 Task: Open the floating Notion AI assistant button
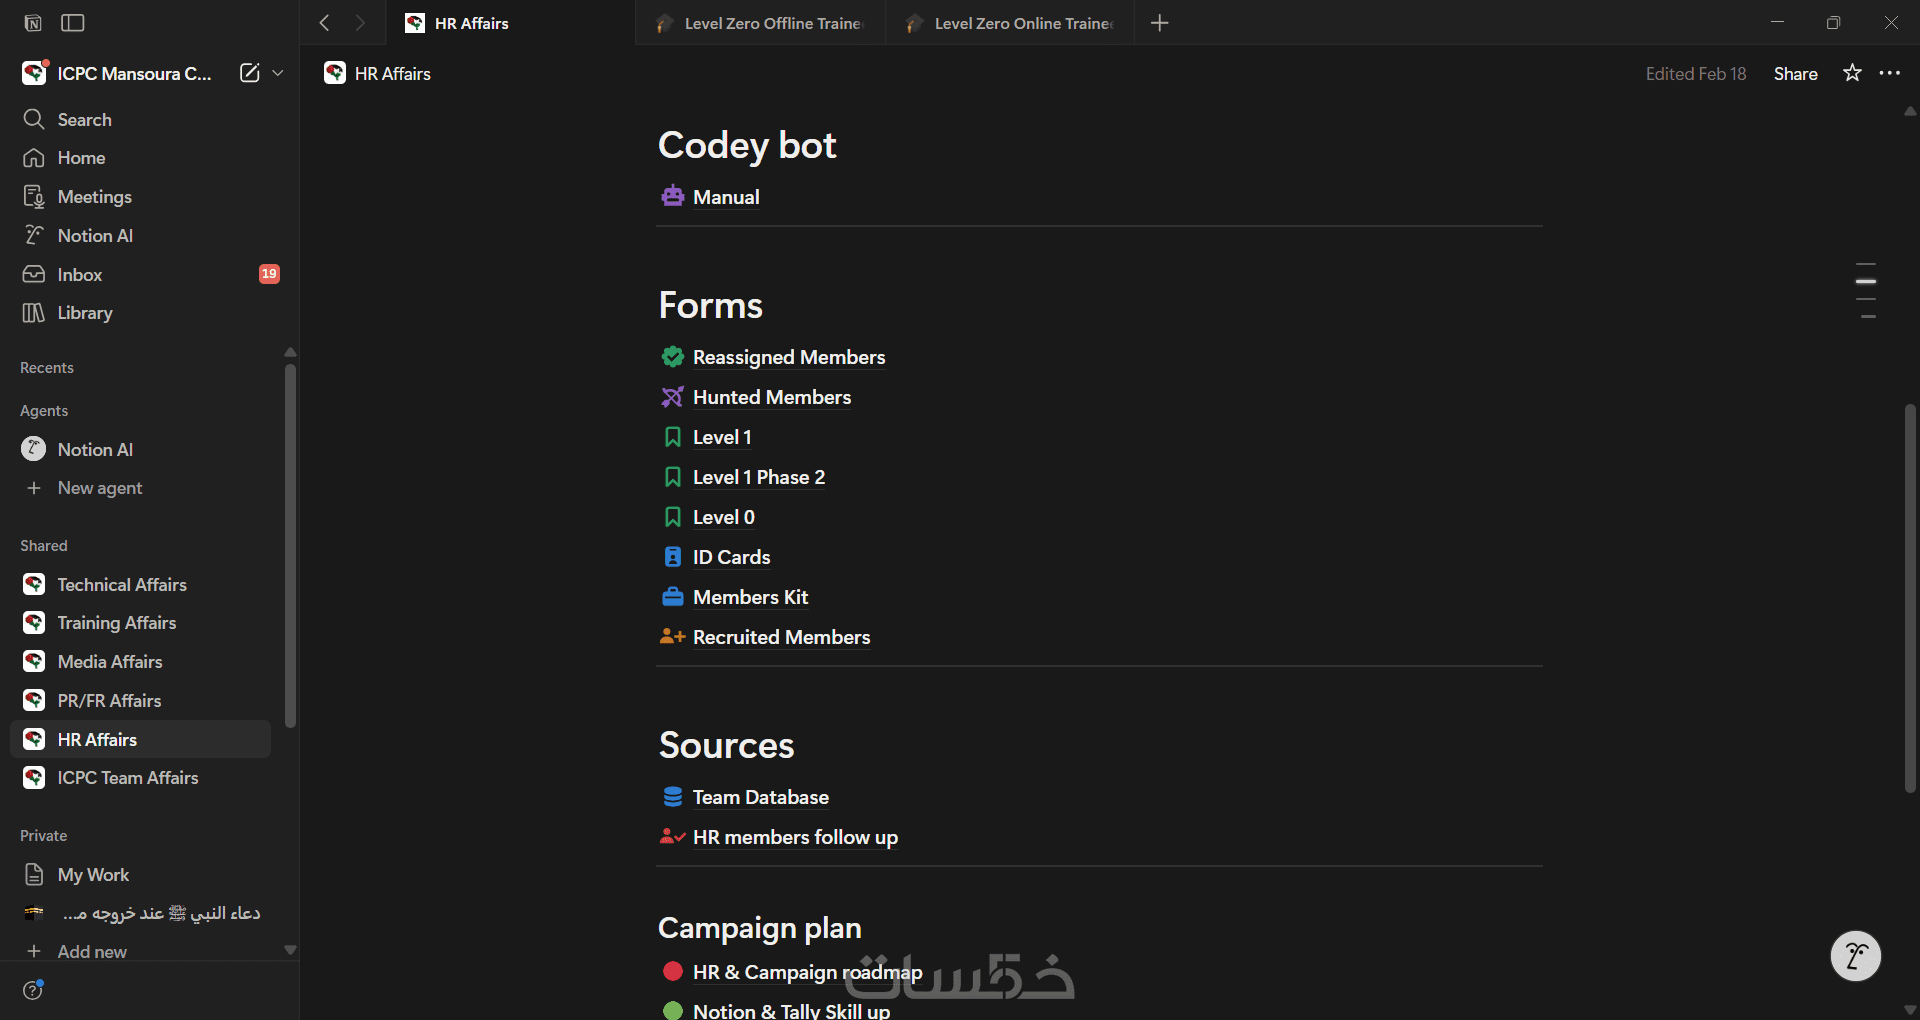click(x=1856, y=957)
